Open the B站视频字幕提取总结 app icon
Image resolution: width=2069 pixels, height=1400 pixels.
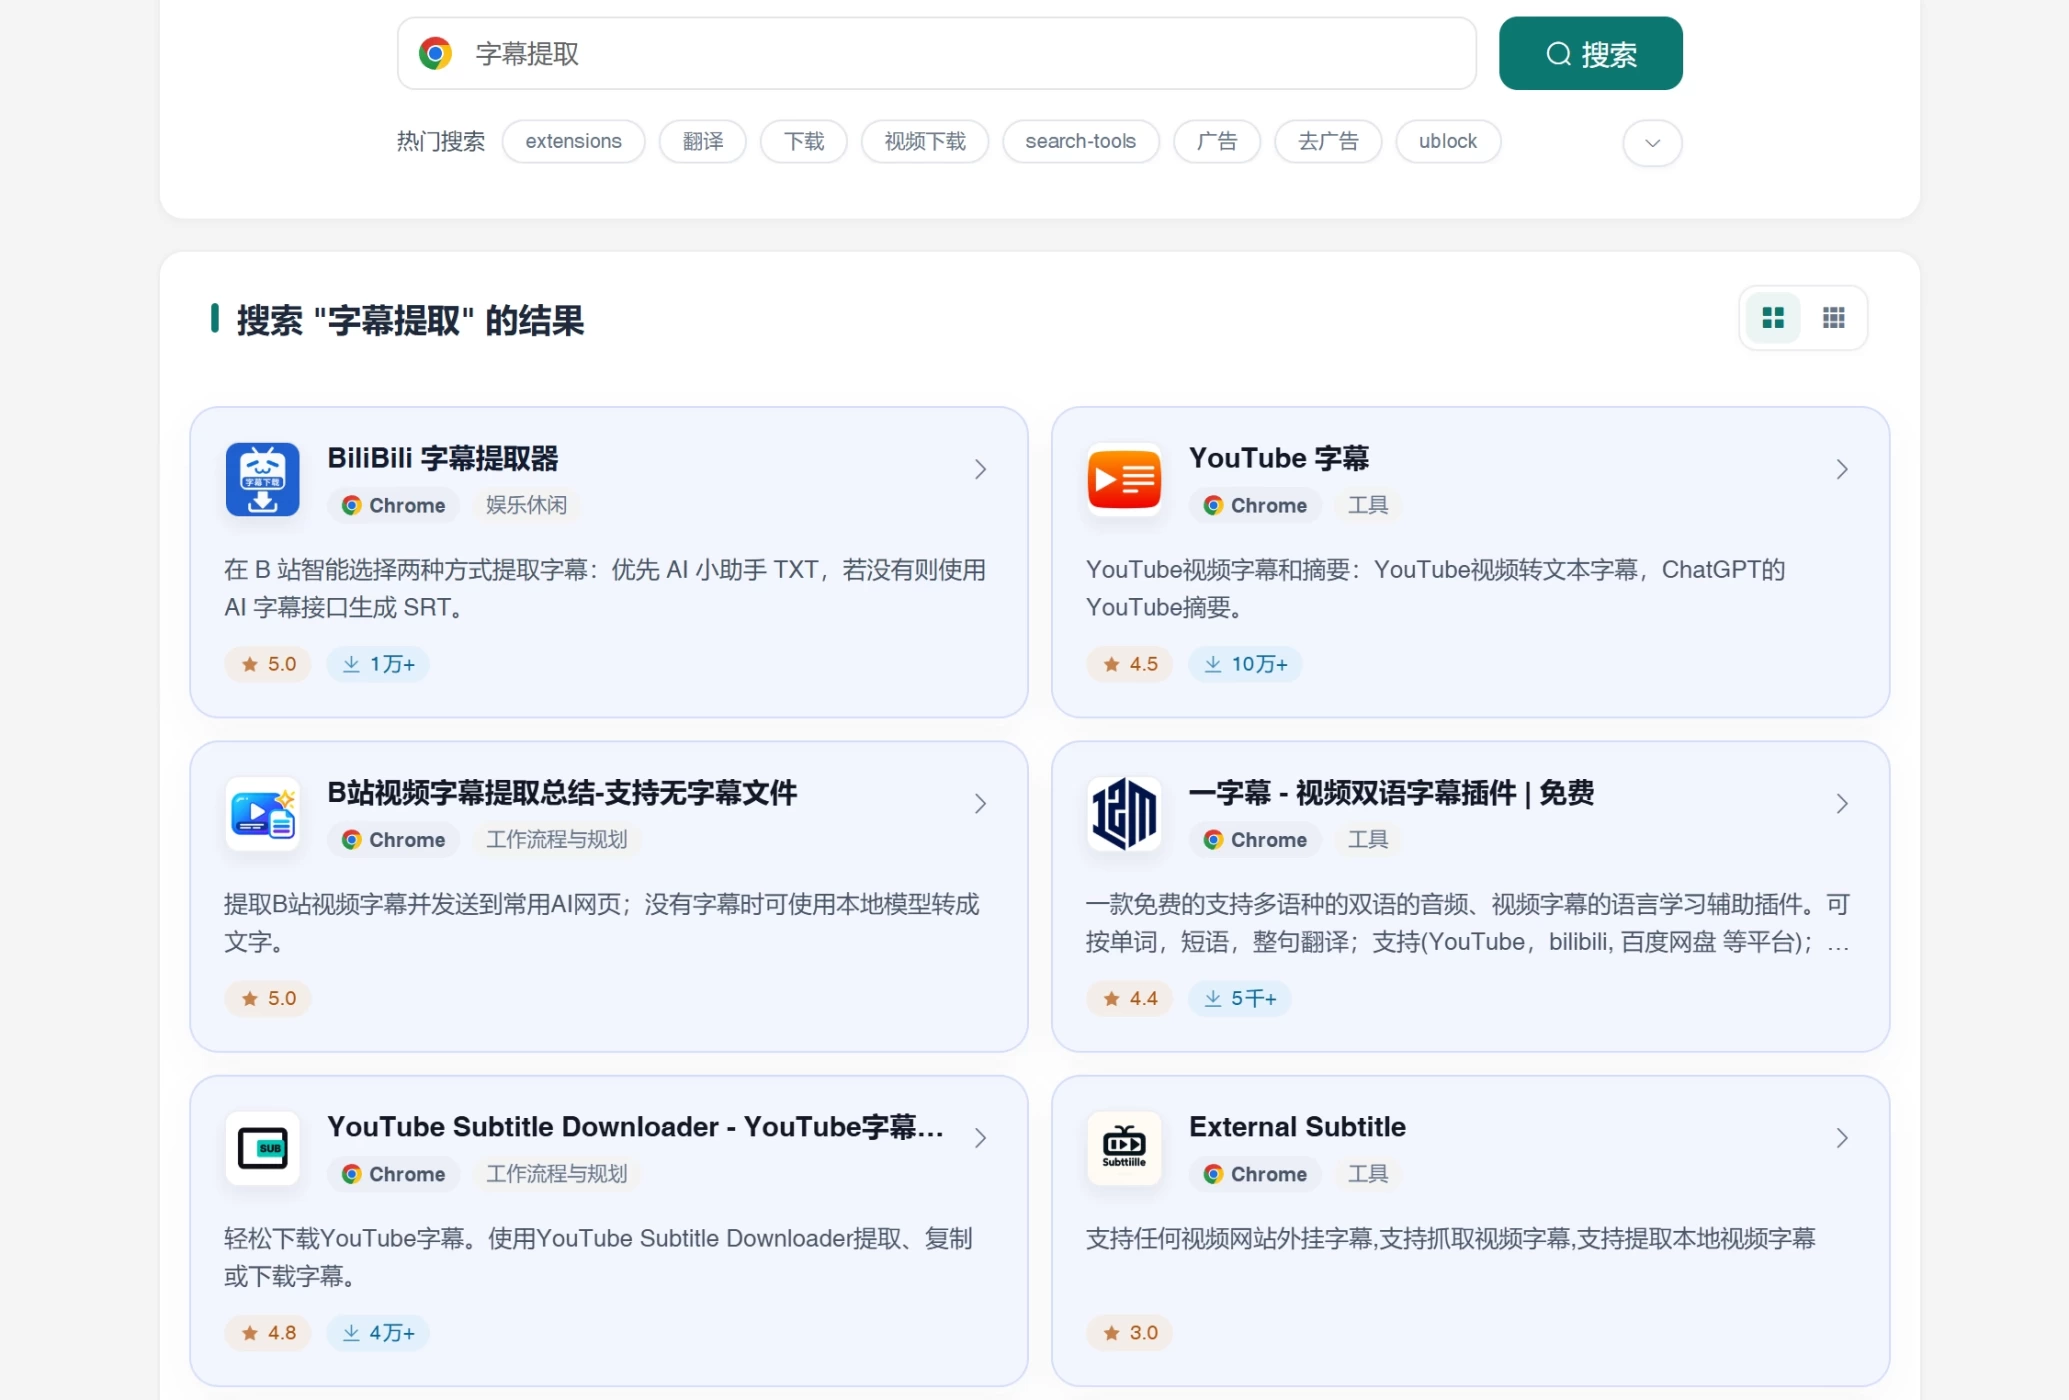pyautogui.click(x=263, y=814)
